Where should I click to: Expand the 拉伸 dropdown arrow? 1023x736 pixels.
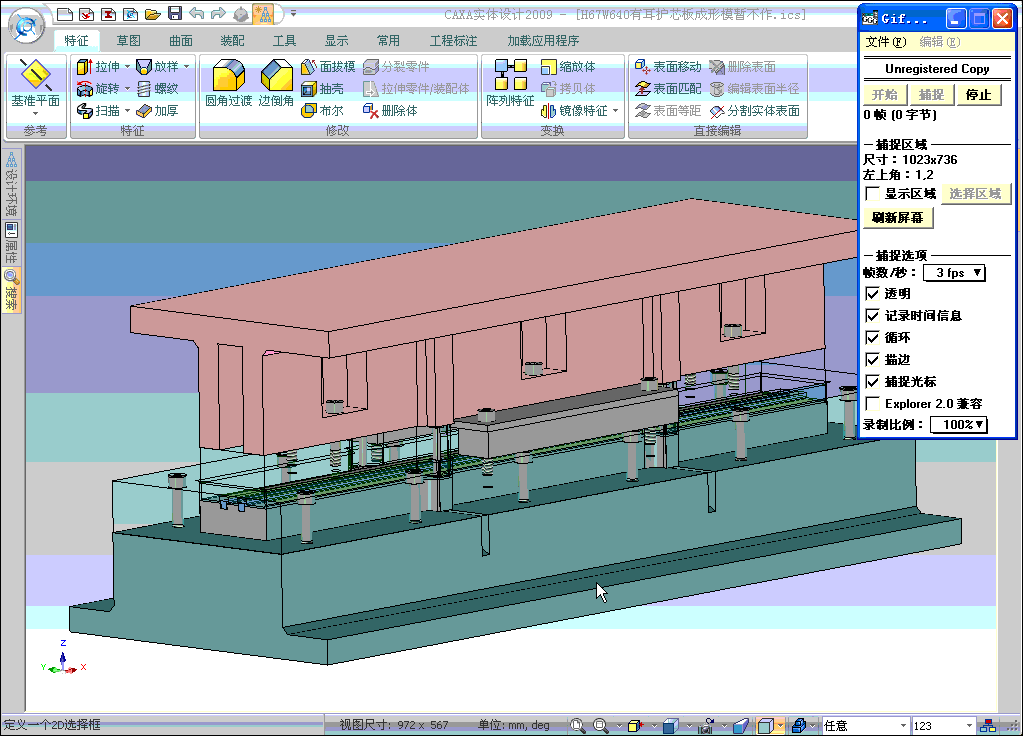click(x=127, y=67)
